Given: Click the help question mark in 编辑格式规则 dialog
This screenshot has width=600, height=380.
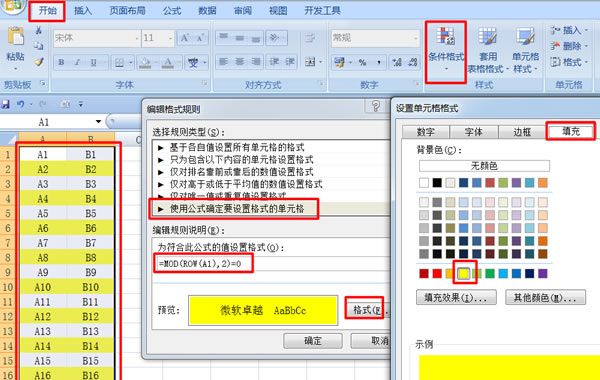Looking at the screenshot, I should pos(376,106).
